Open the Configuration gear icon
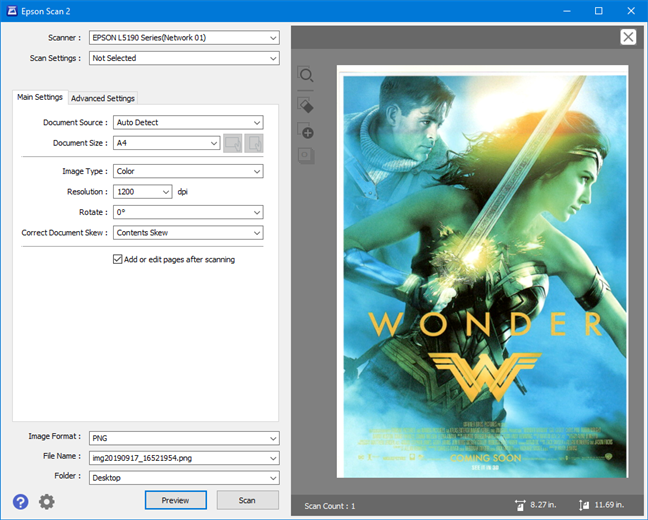The image size is (648, 520). point(46,501)
